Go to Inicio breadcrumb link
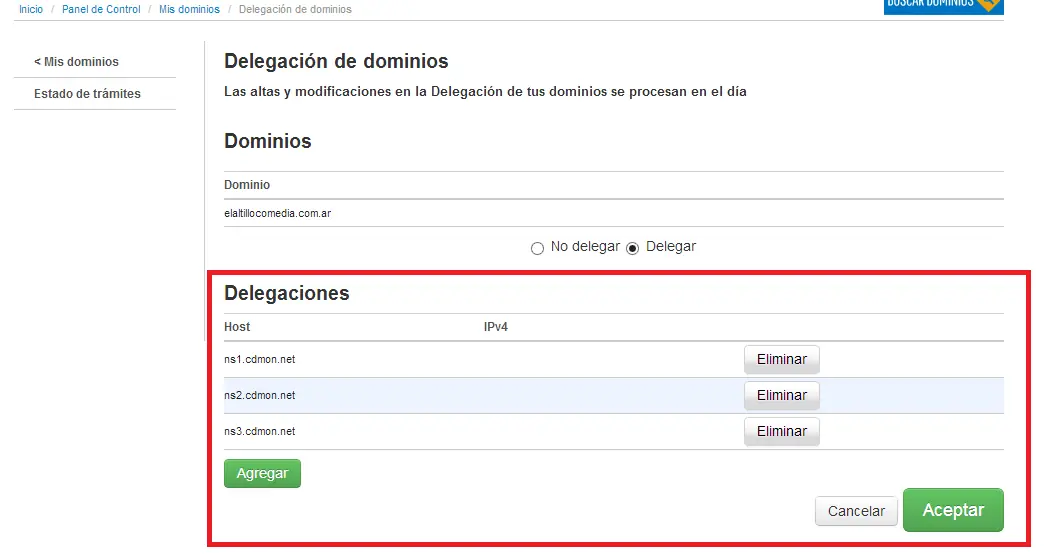The width and height of the screenshot is (1049, 556). tap(31, 9)
